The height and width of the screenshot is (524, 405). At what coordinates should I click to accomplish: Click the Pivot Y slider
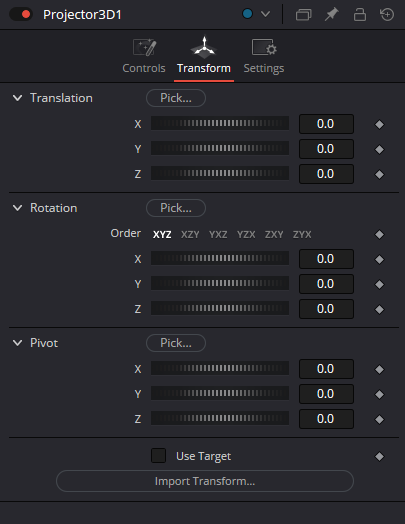click(220, 393)
